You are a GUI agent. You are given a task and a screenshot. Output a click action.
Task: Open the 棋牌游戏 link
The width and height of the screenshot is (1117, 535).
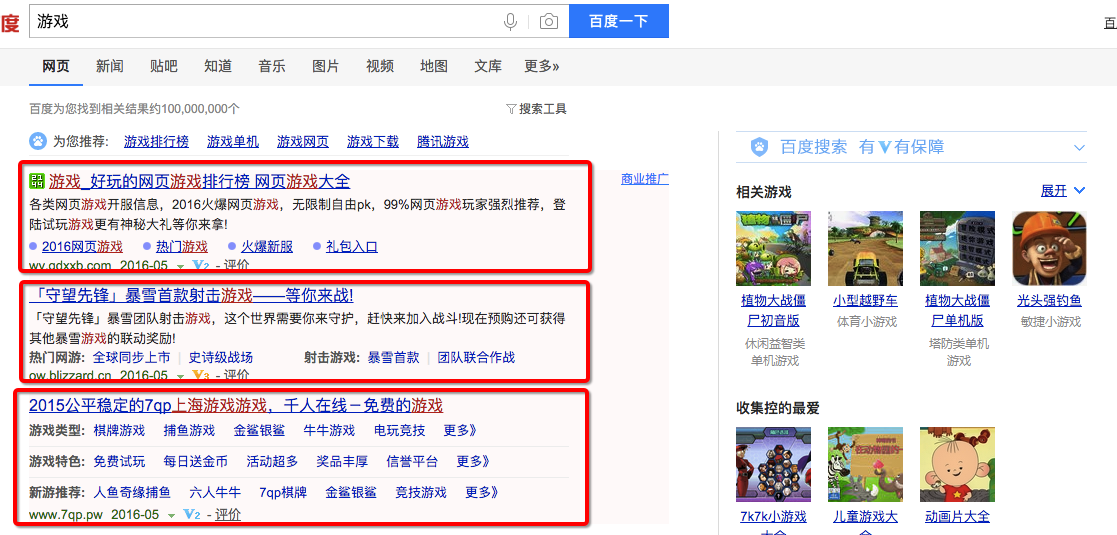pyautogui.click(x=119, y=430)
